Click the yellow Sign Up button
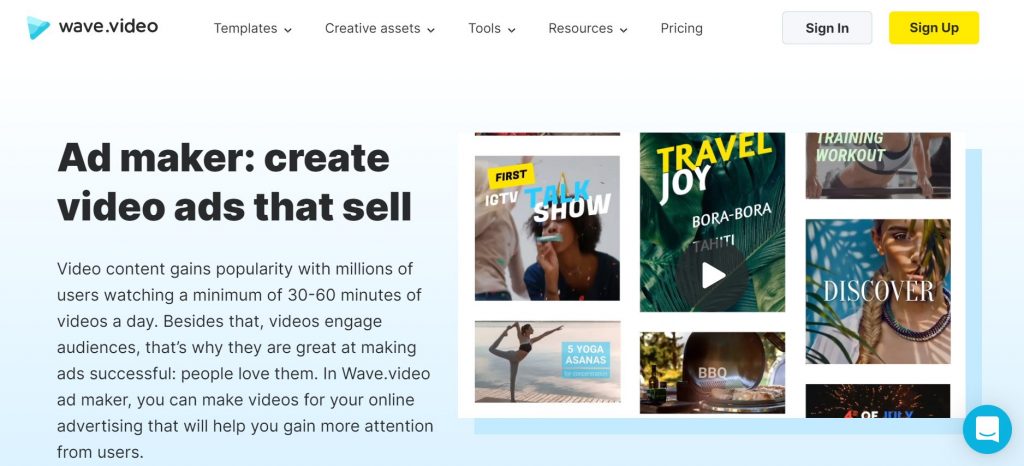Screen dimensions: 1024x466 [934, 28]
